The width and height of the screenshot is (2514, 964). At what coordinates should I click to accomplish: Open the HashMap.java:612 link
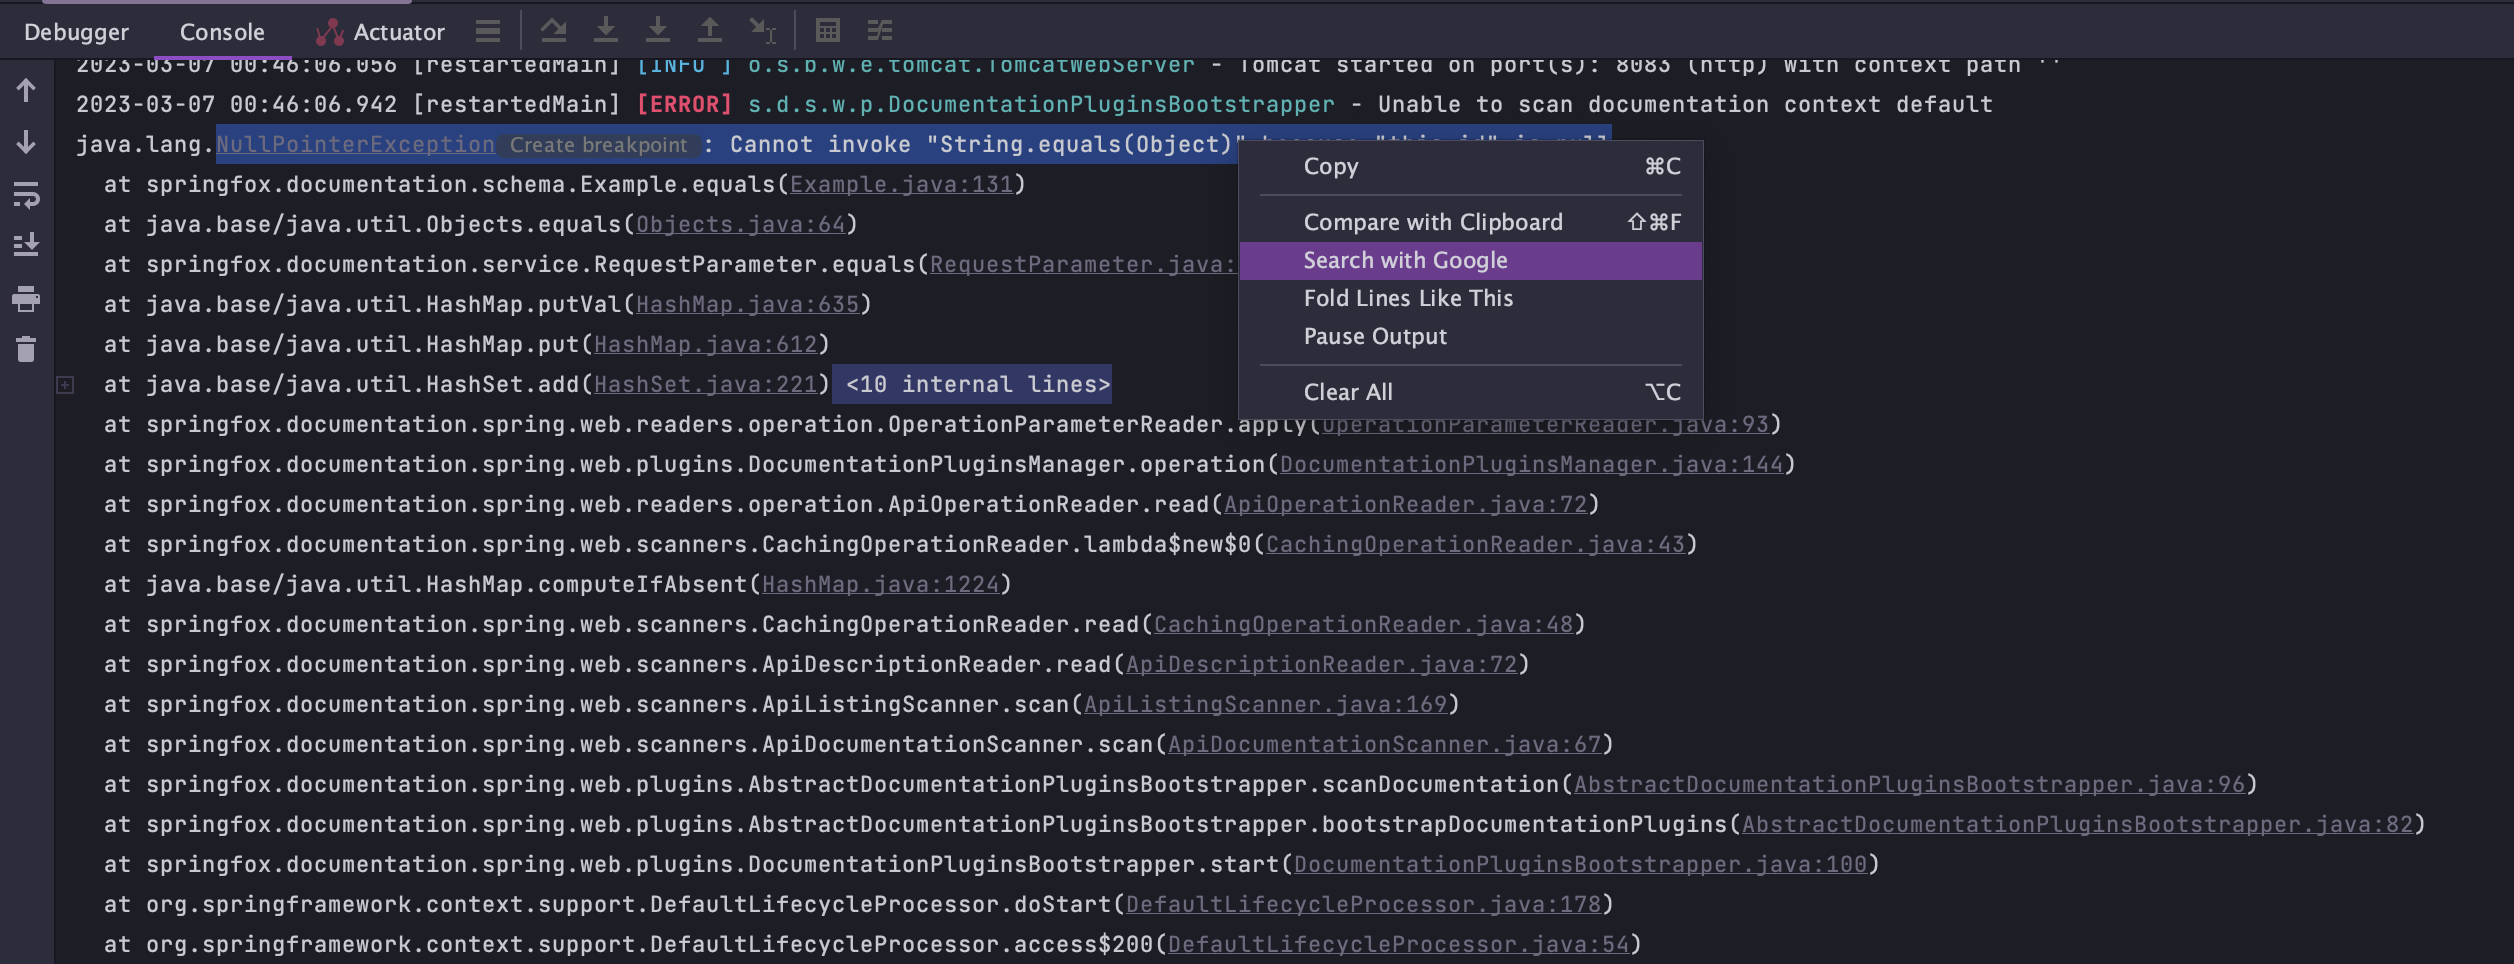[706, 345]
